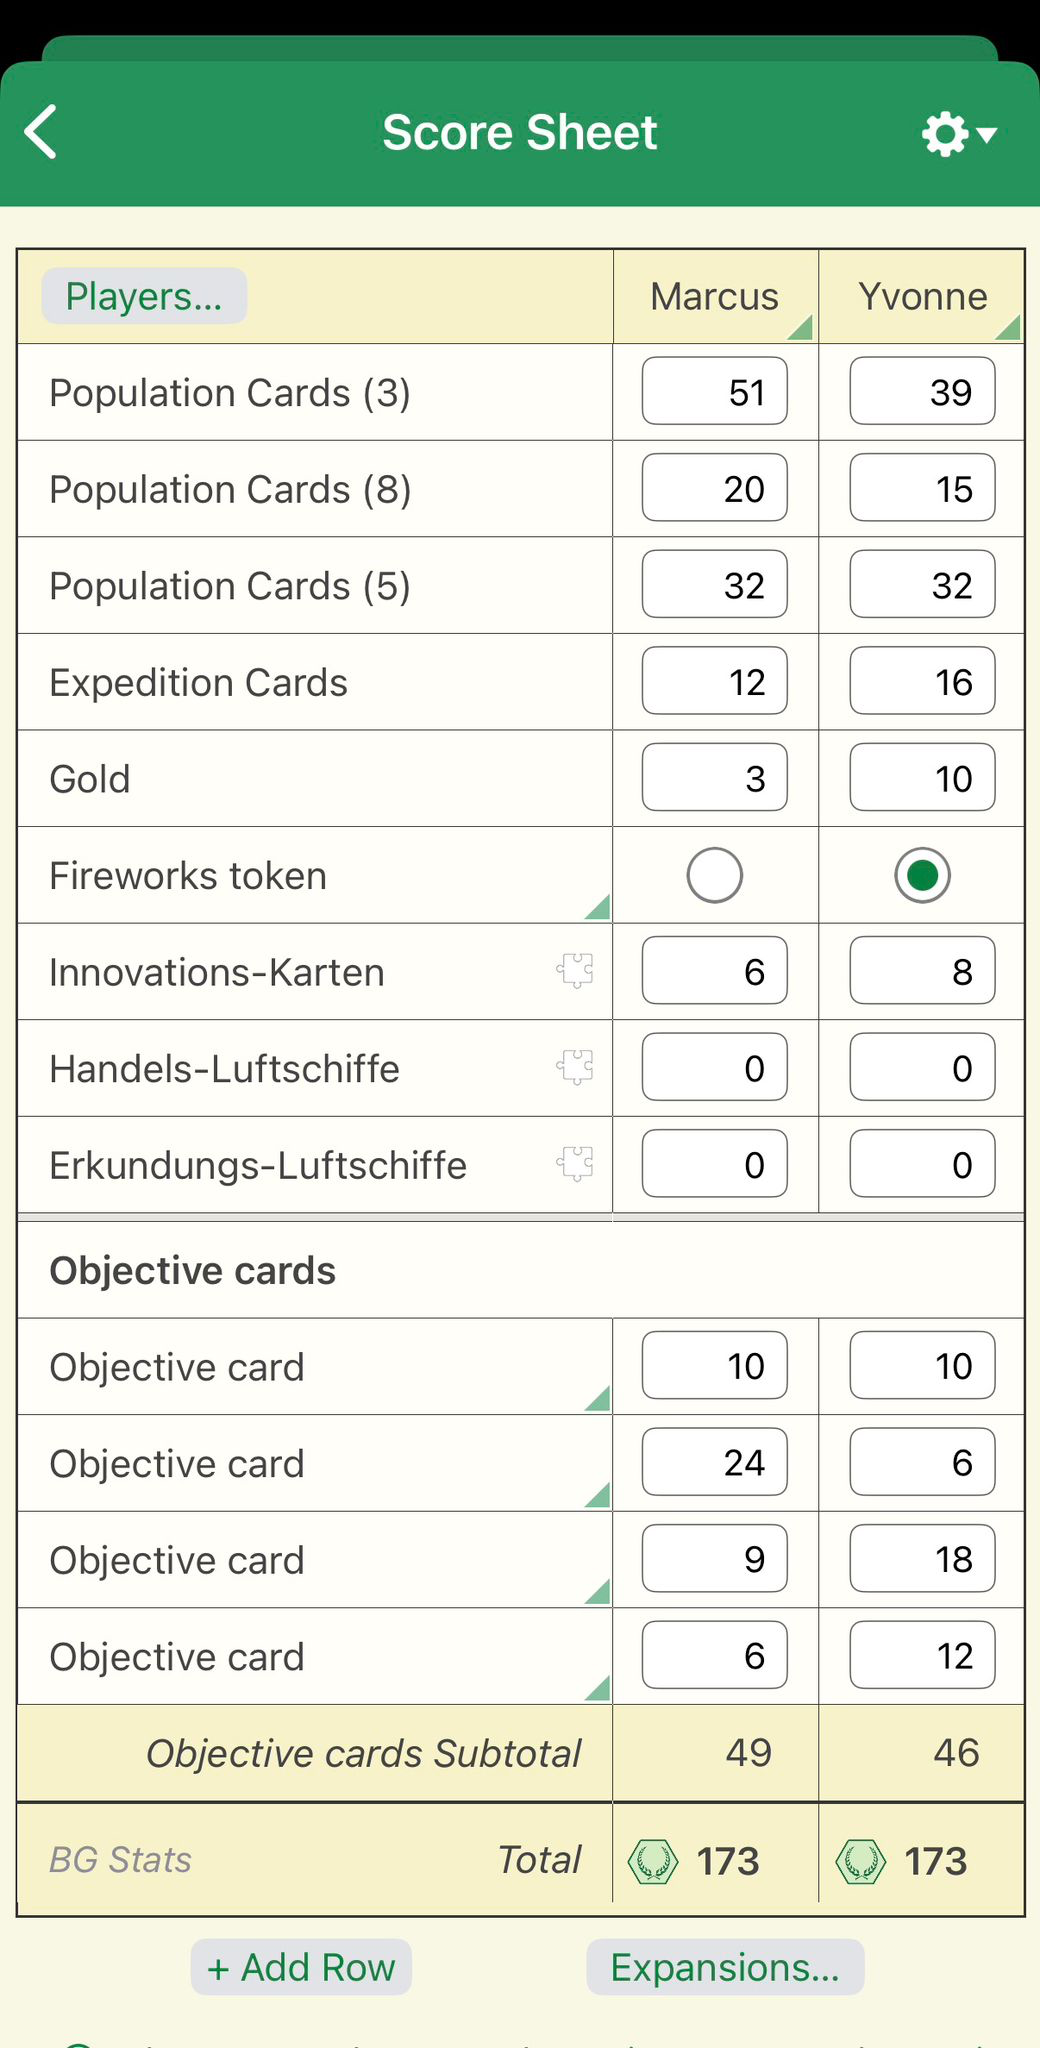The height and width of the screenshot is (2048, 1040).
Task: Tap the Innovations-Karten expansion puzzle icon
Action: 575,971
